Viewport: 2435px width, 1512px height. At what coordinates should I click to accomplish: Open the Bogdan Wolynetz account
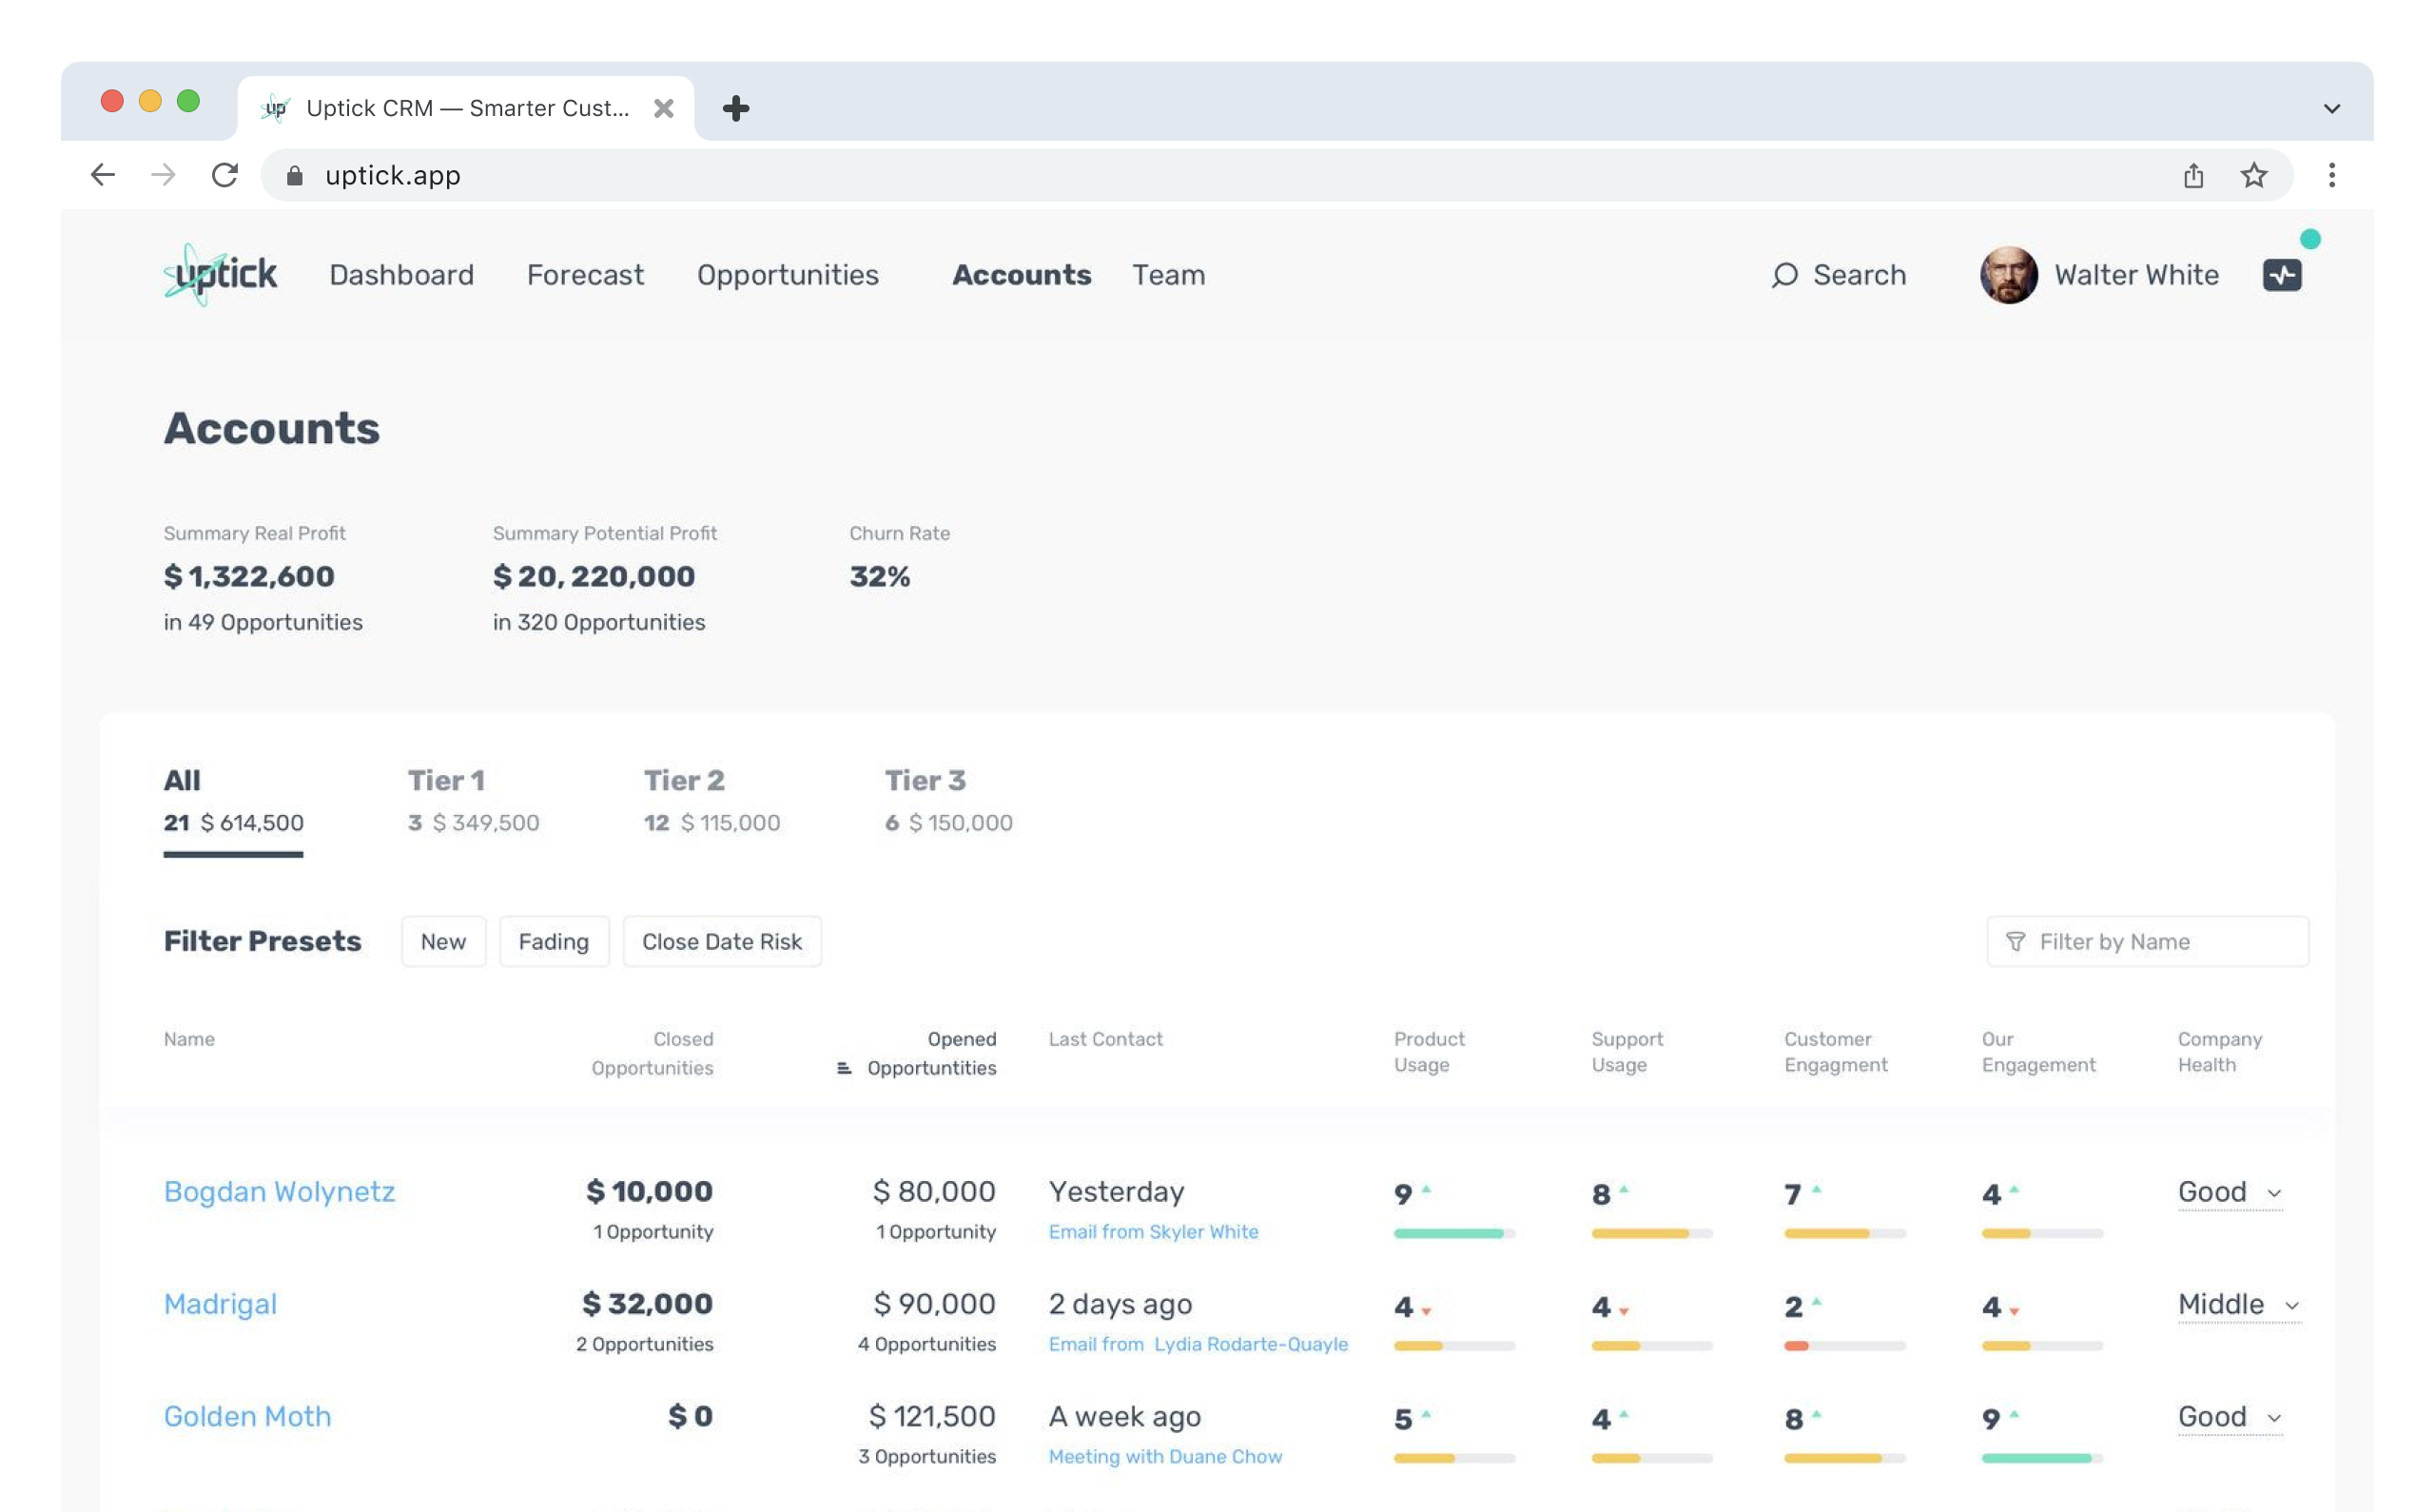pos(279,1191)
